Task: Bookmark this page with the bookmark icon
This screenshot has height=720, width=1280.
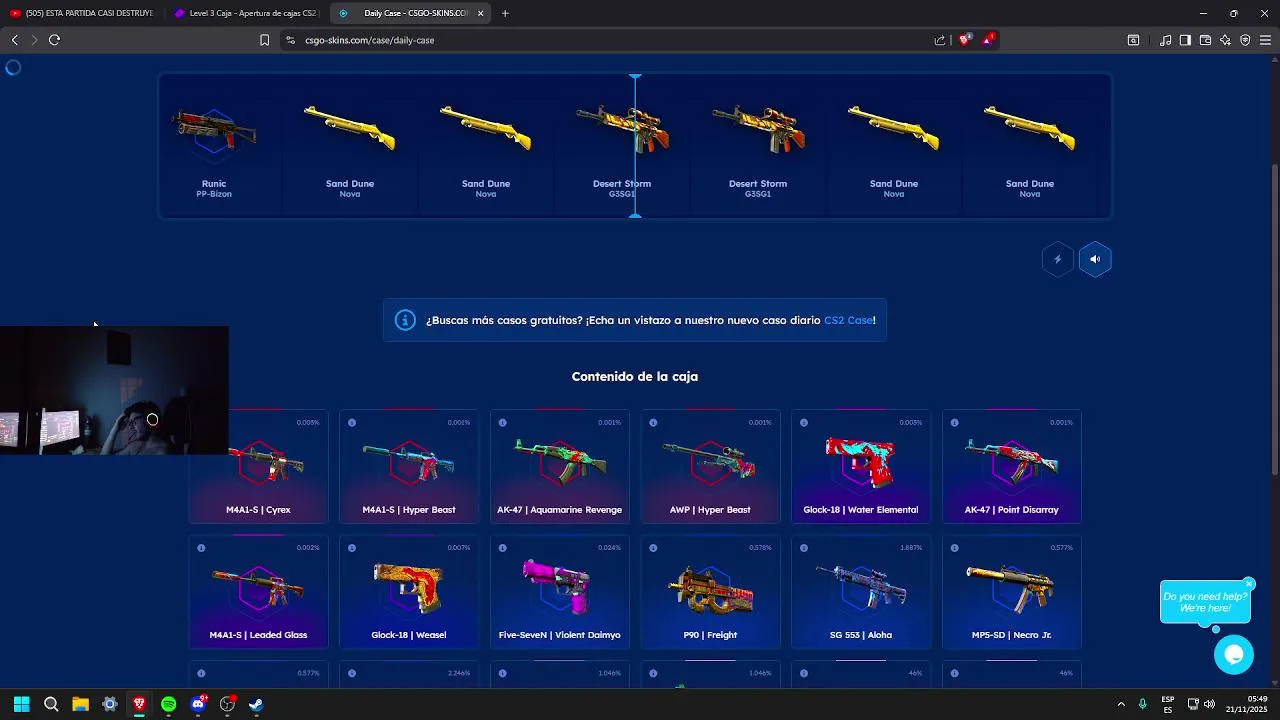Action: tap(264, 40)
